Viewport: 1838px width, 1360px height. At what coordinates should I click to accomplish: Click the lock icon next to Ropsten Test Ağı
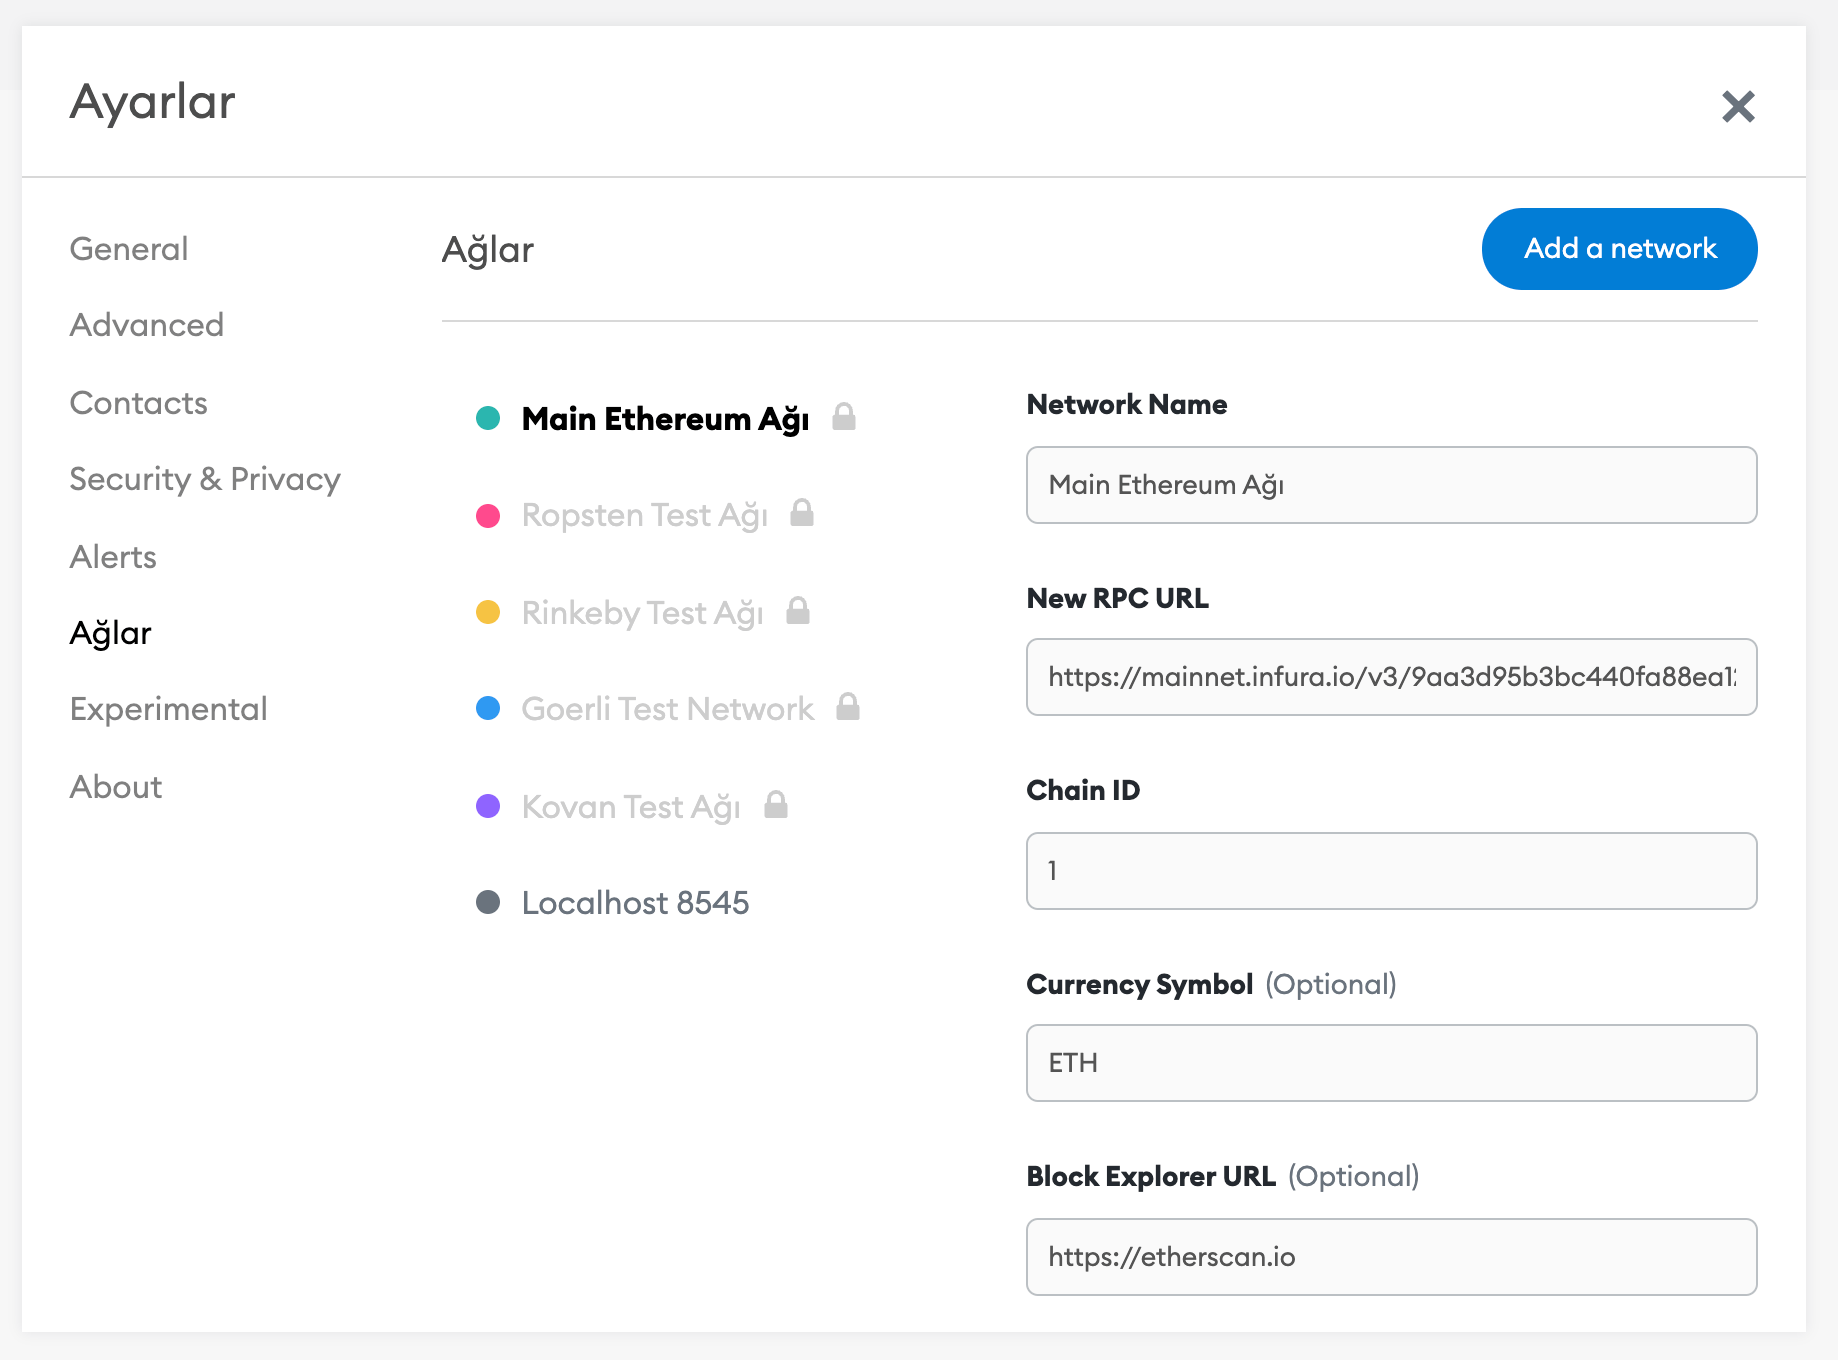(x=802, y=513)
